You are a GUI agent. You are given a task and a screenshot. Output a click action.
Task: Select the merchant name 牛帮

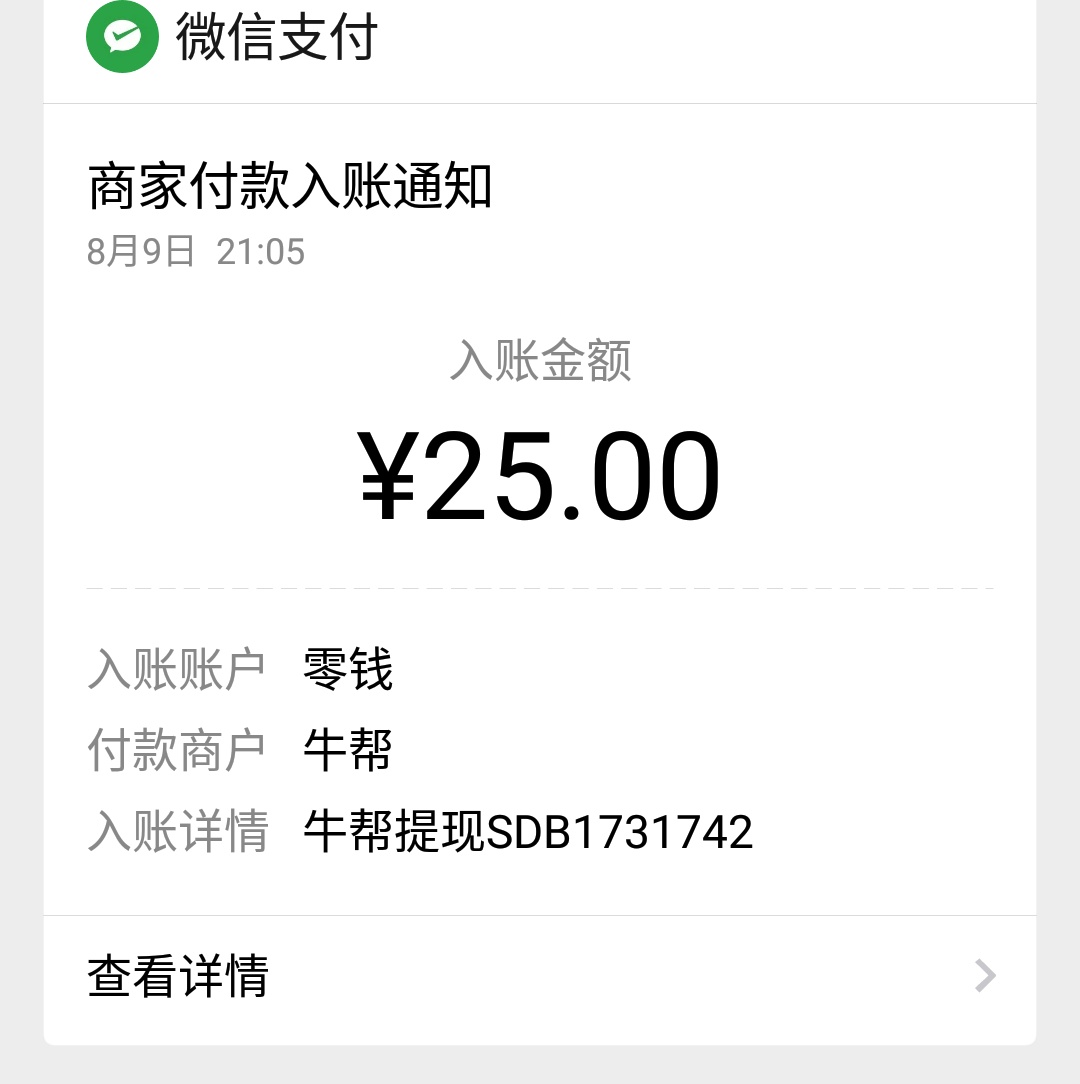click(x=348, y=750)
